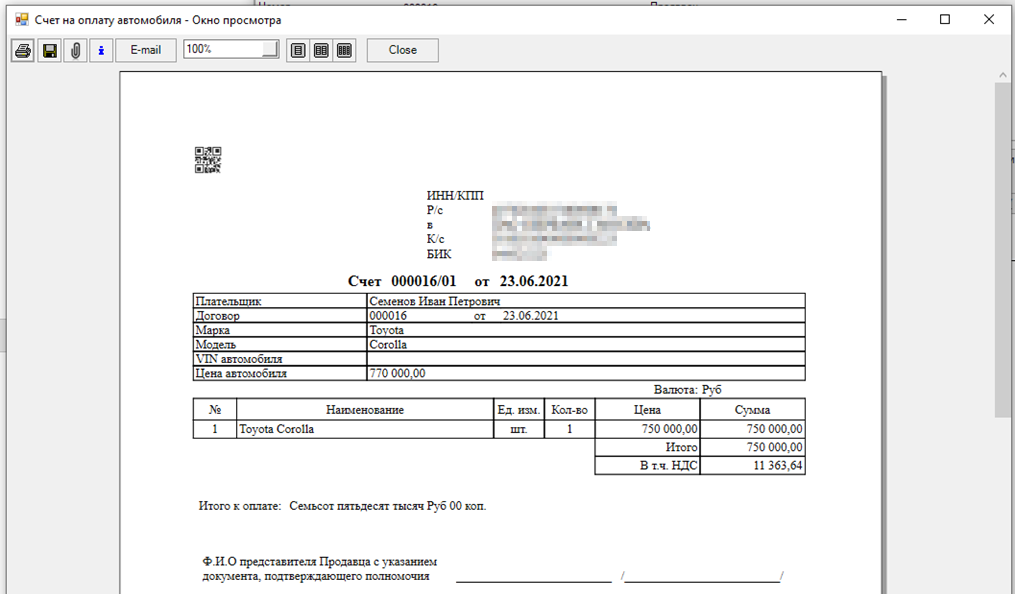Save the invoice using floppy disk icon

point(48,50)
